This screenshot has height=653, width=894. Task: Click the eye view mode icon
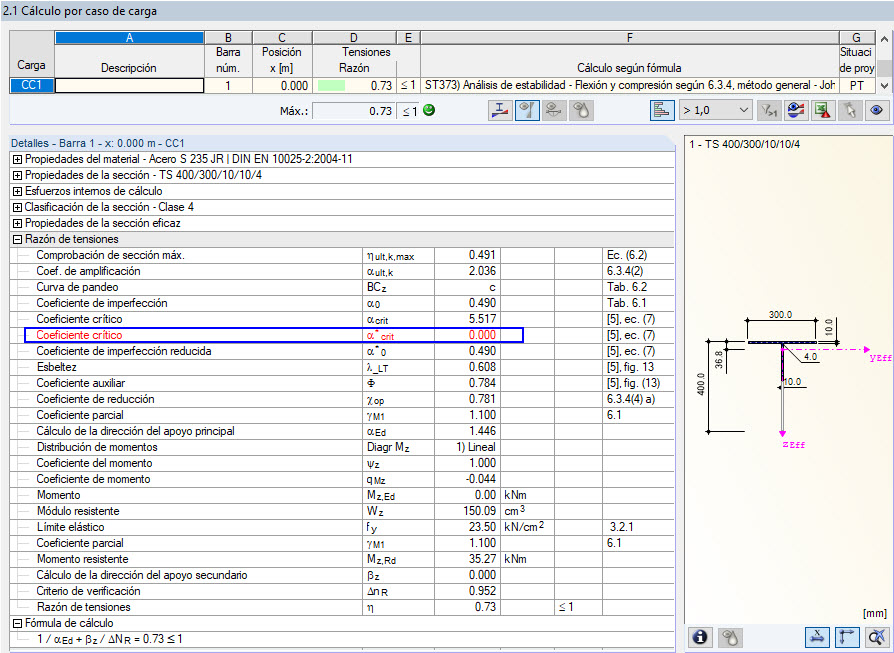[x=876, y=110]
